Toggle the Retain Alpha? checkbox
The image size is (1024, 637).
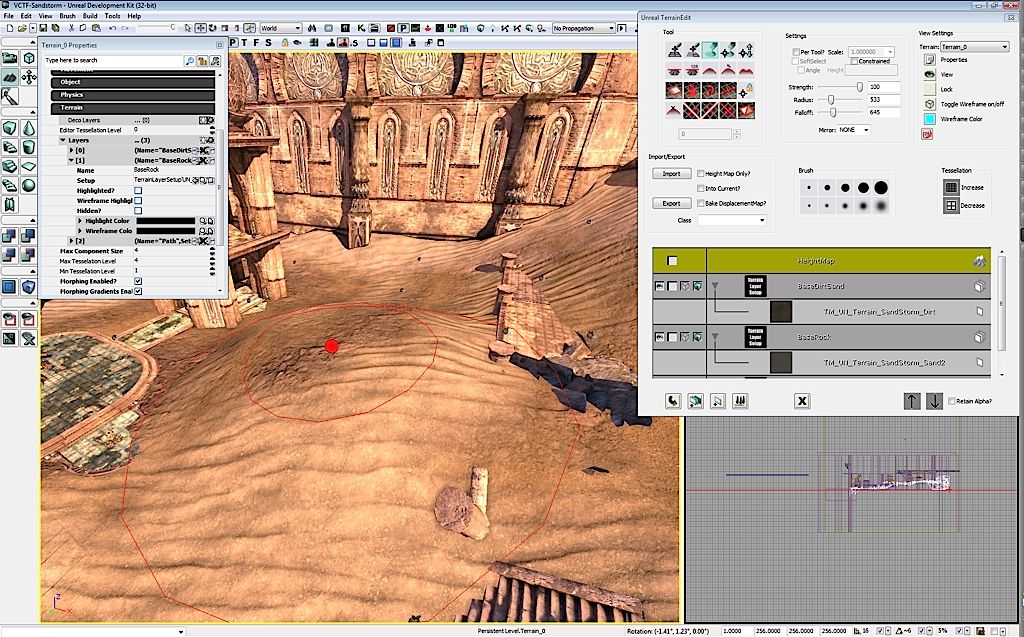click(x=952, y=401)
